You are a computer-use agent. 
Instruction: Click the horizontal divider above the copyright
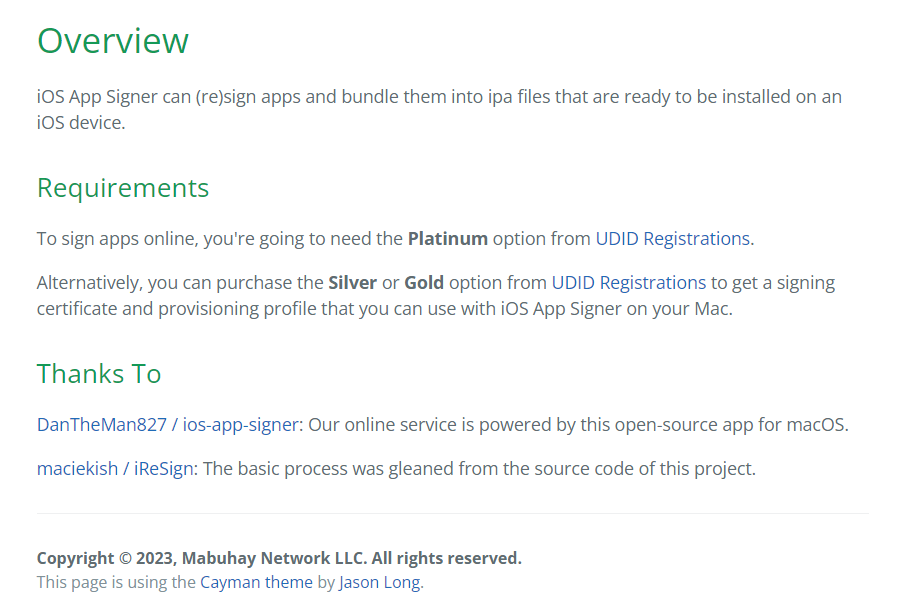pyautogui.click(x=452, y=514)
